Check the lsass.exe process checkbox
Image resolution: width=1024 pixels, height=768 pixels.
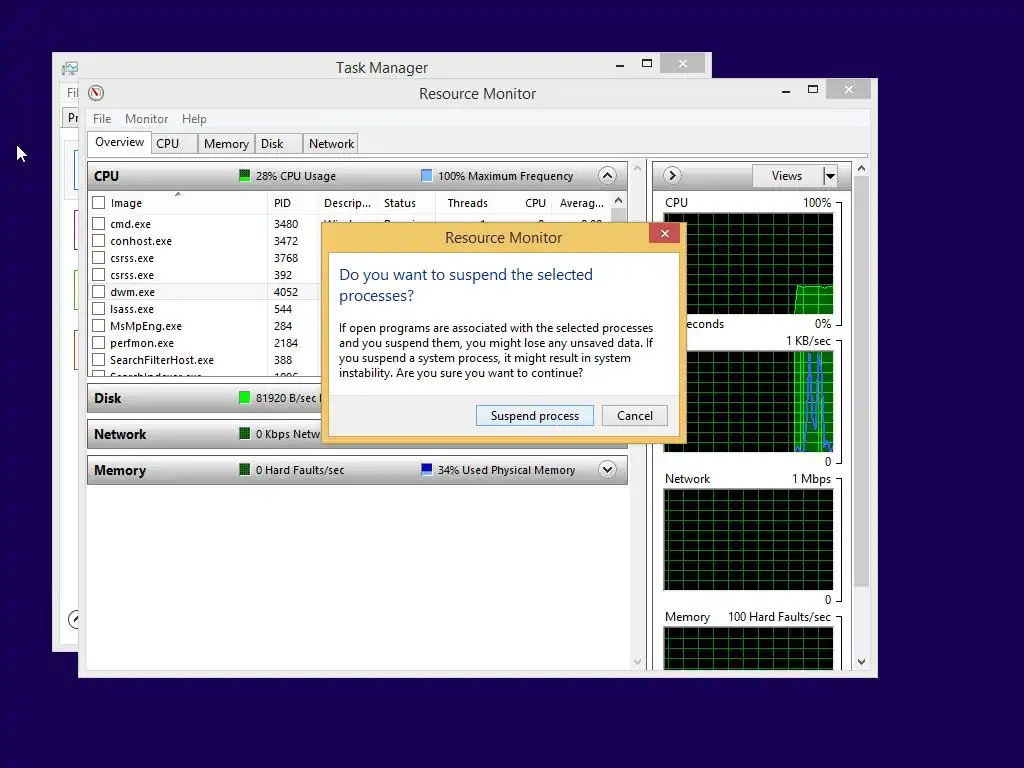99,309
